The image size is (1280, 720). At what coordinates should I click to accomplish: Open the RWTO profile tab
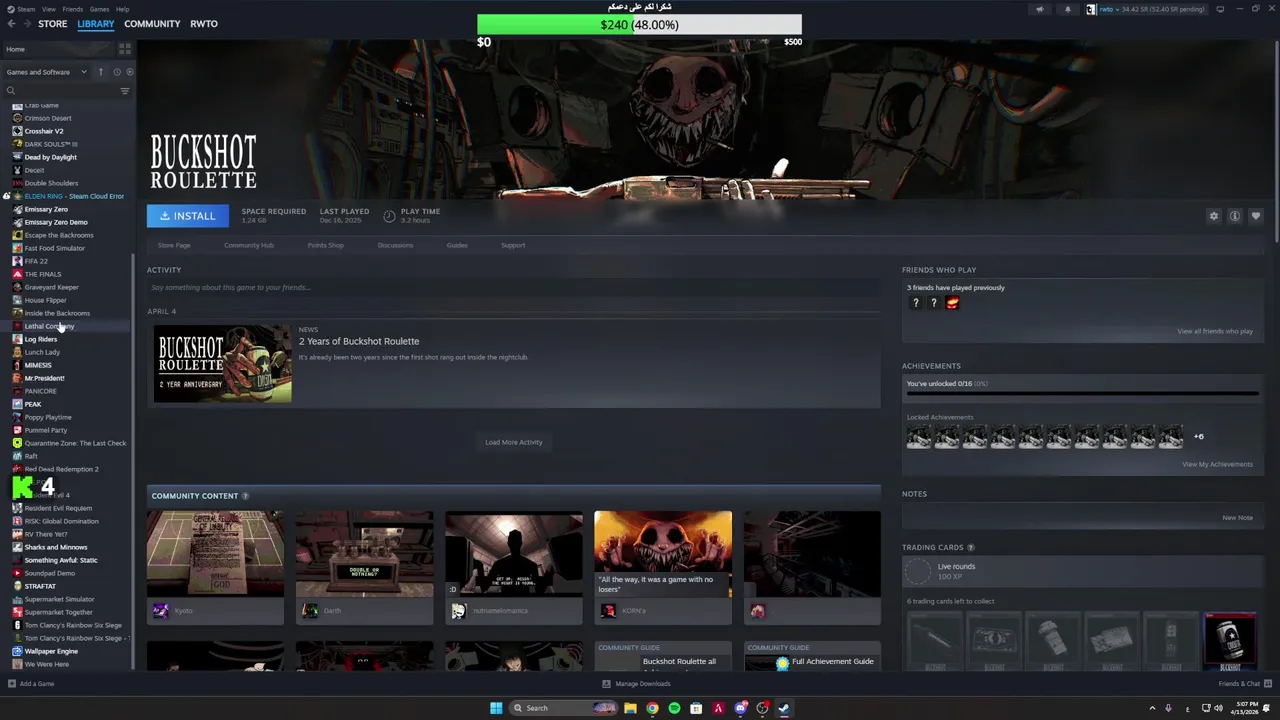[204, 24]
